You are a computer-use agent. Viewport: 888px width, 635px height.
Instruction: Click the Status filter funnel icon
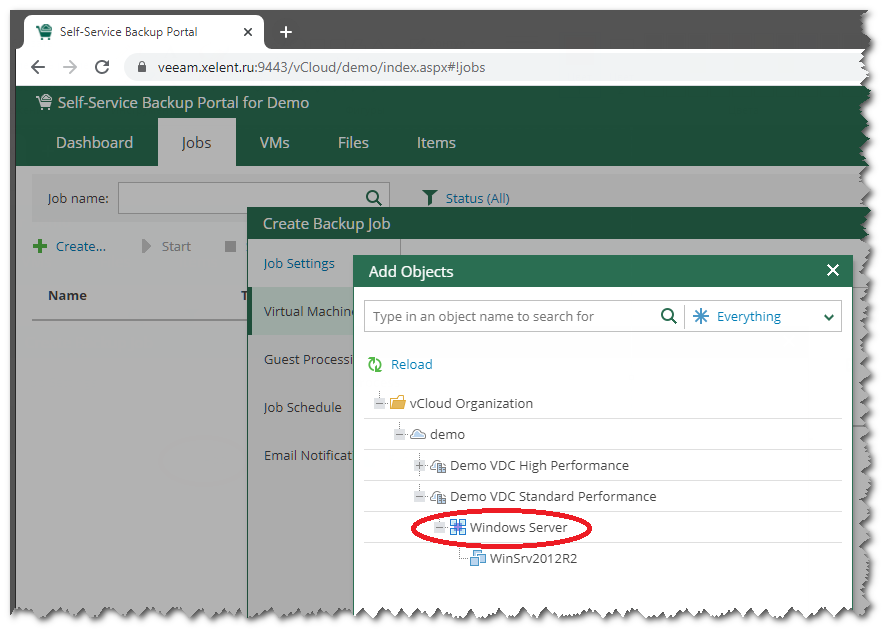coord(429,198)
